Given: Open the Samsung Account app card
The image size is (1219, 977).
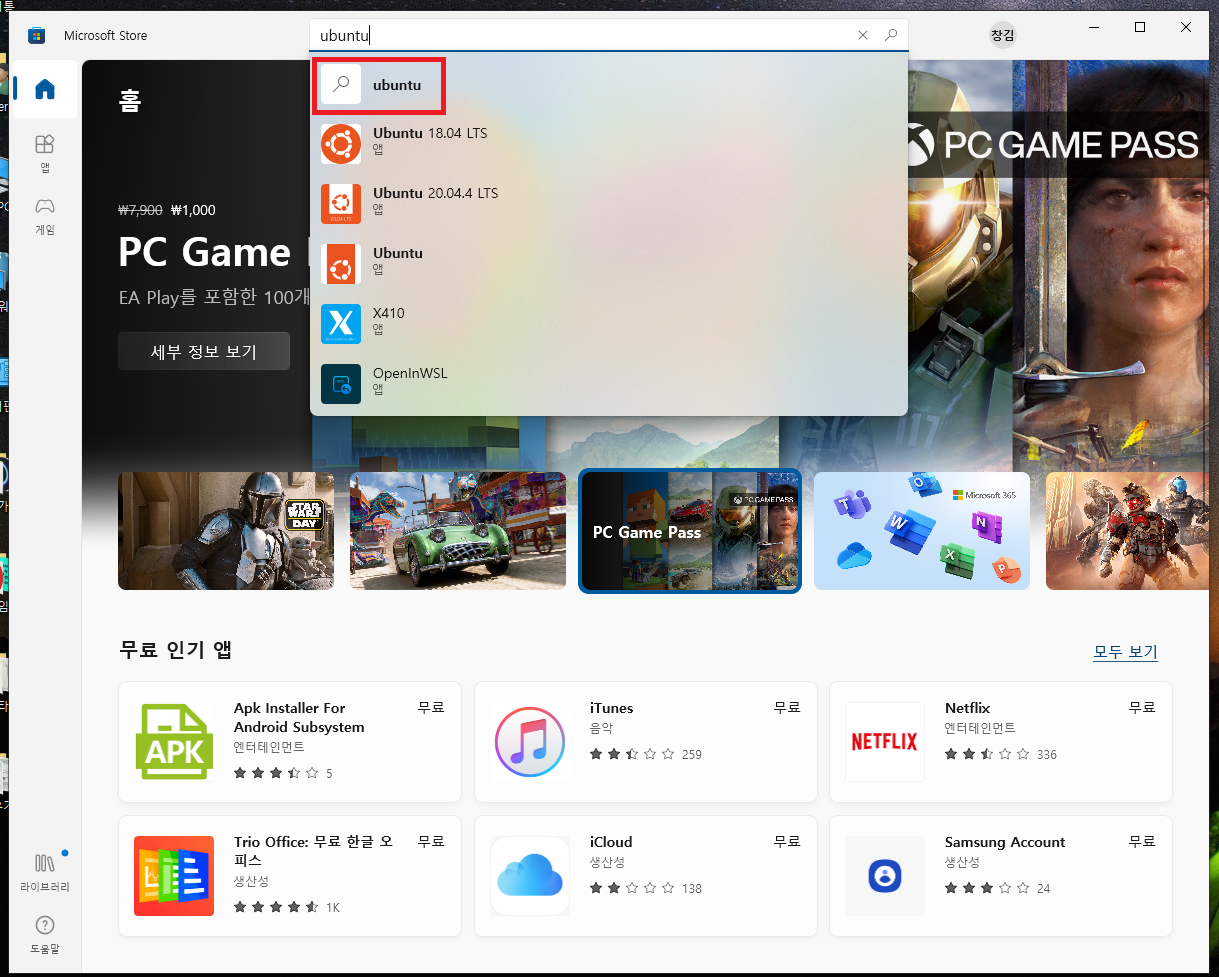Looking at the screenshot, I should tap(1001, 876).
